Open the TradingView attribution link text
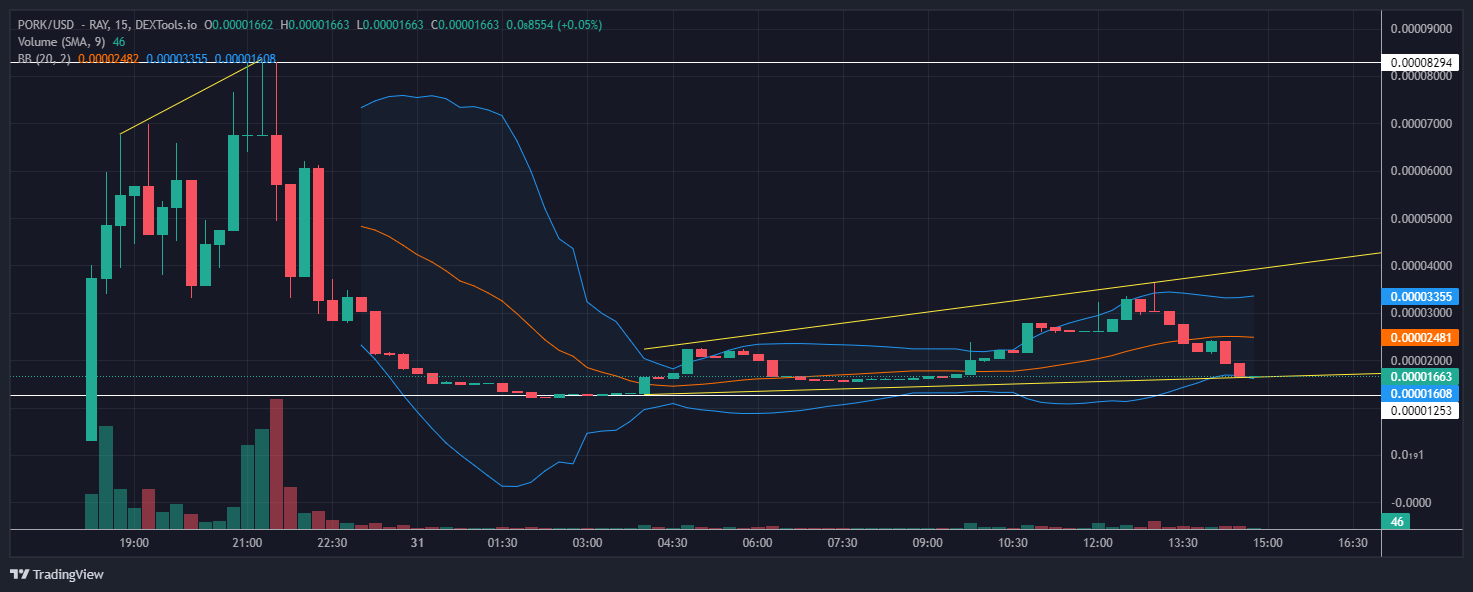This screenshot has width=1473, height=592. click(67, 575)
